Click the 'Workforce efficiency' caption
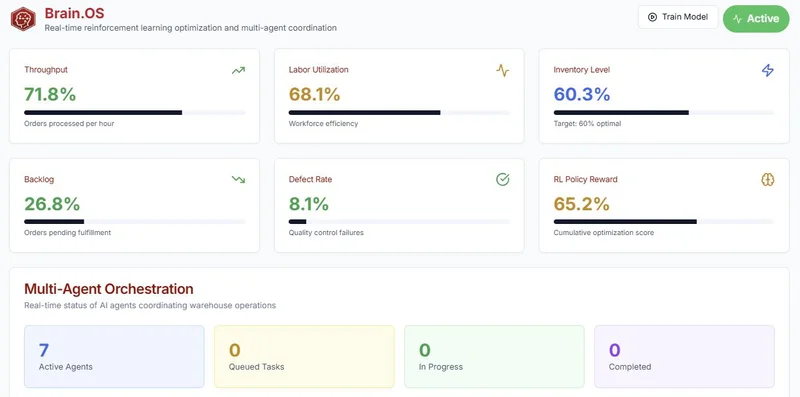The width and height of the screenshot is (800, 397). (x=323, y=123)
